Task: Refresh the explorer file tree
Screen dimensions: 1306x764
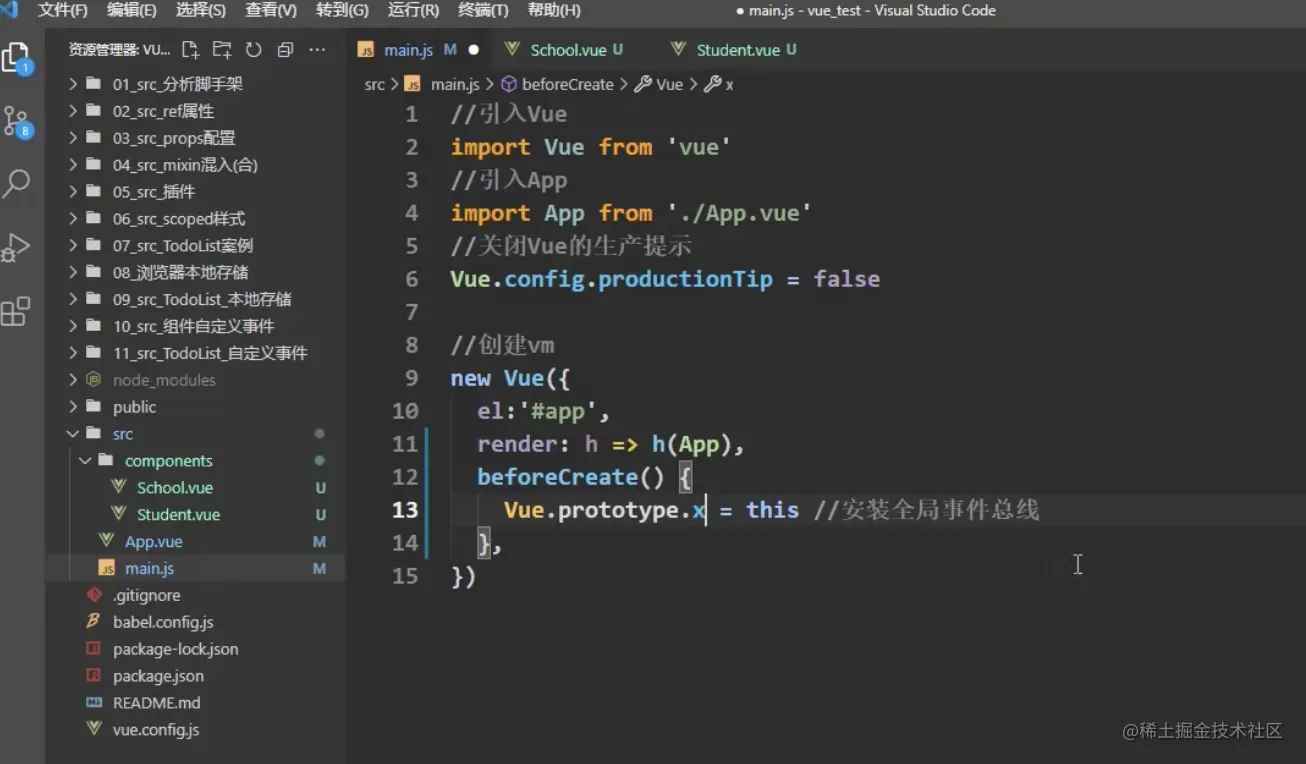Action: coord(253,49)
